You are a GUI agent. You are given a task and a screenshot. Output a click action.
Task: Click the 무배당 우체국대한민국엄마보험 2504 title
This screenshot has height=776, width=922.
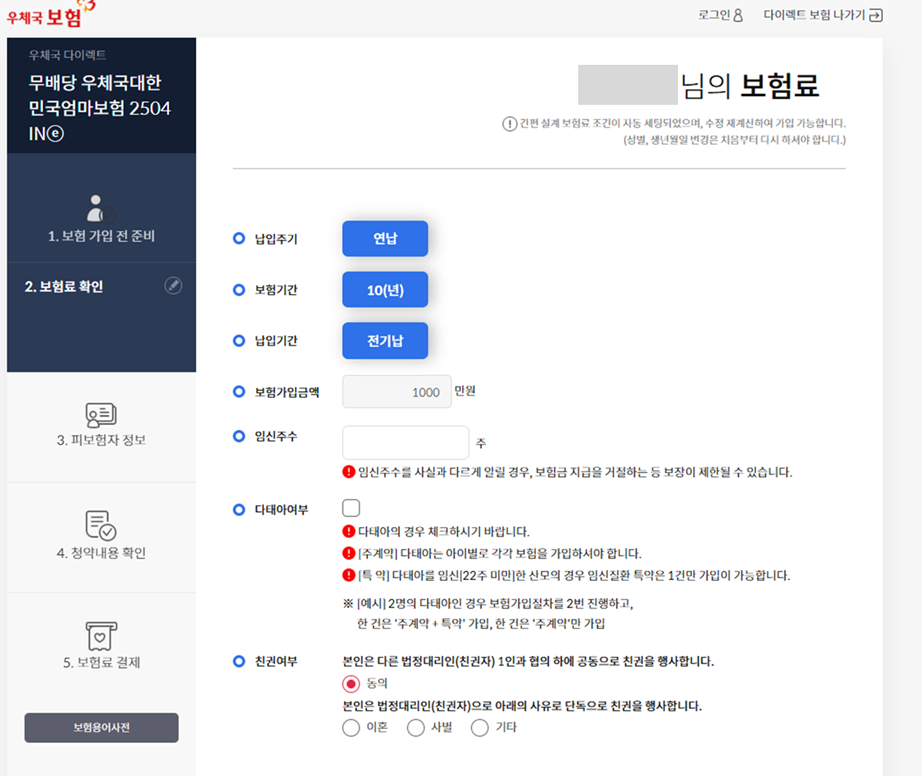coord(100,108)
